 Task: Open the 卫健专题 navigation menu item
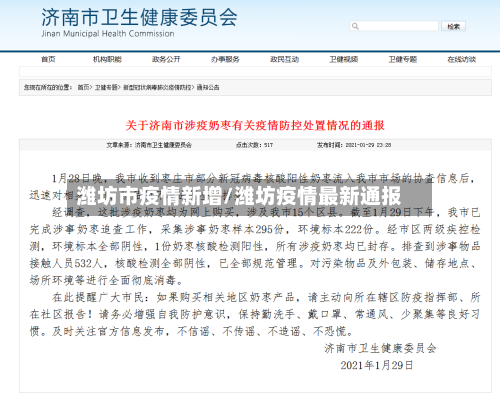click(403, 59)
